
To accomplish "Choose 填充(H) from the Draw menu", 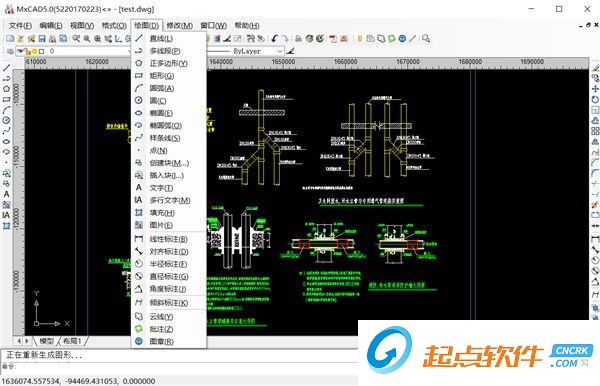I will coord(169,213).
